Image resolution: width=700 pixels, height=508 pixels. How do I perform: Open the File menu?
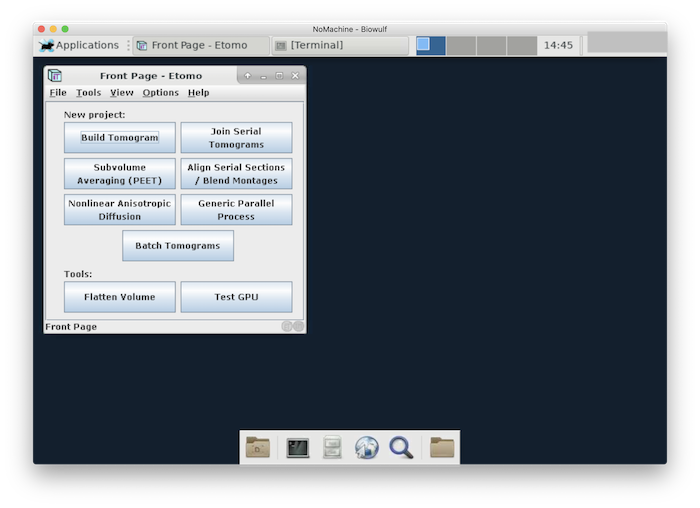coord(58,93)
